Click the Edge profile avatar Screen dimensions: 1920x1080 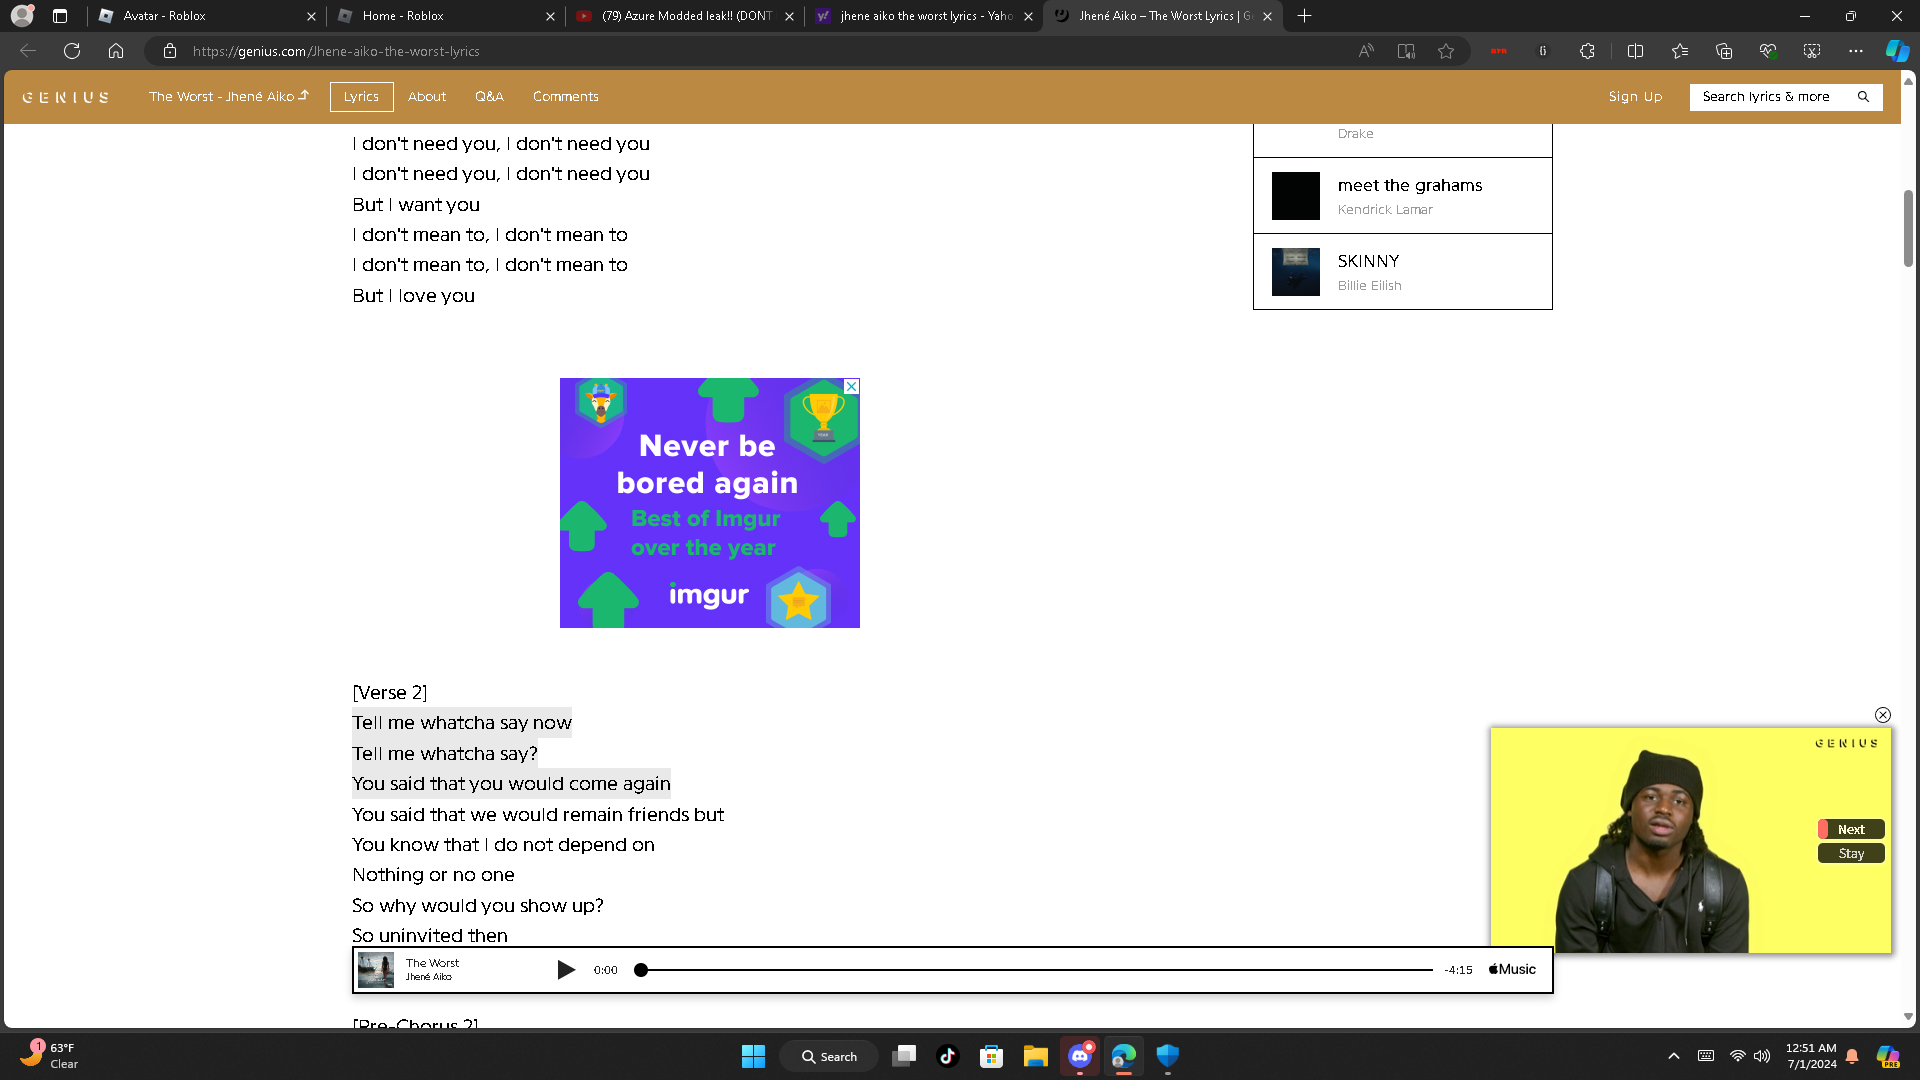[x=22, y=16]
